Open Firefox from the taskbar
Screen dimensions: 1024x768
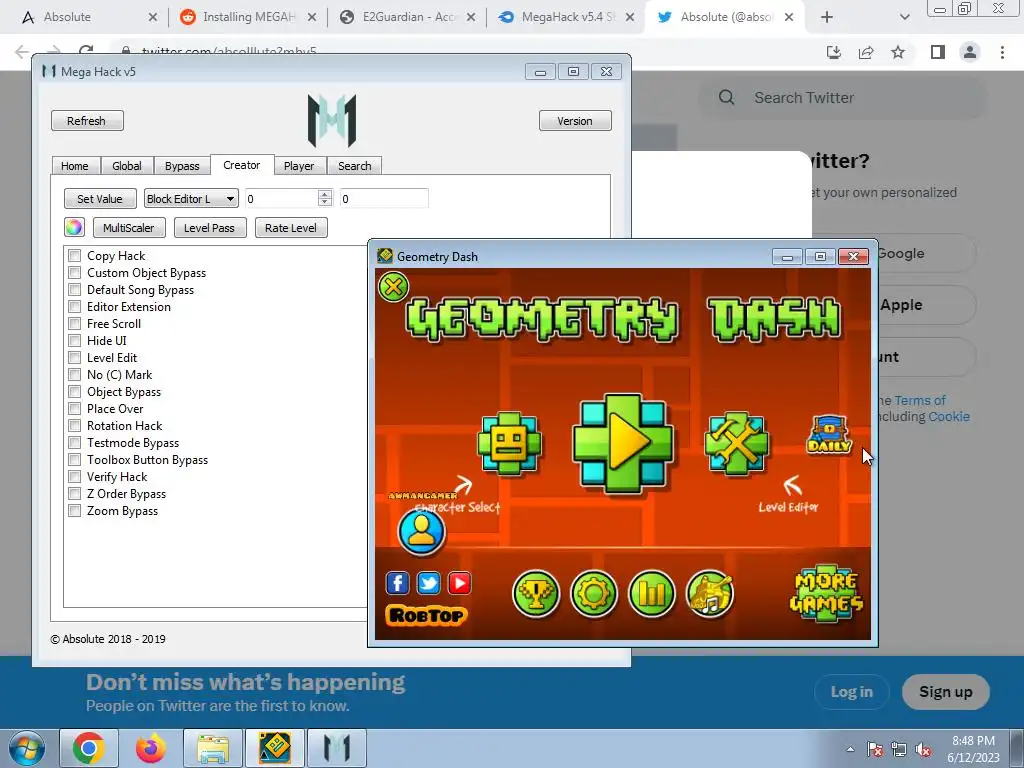tap(151, 748)
